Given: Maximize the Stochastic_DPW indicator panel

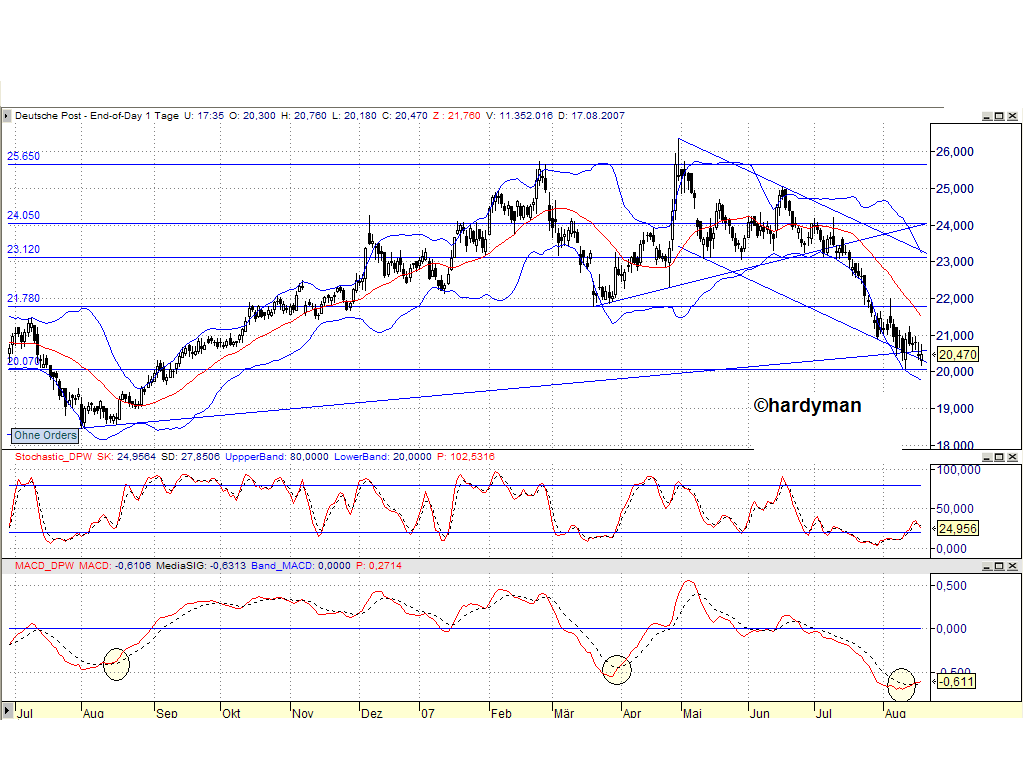Looking at the screenshot, I should 999,456.
